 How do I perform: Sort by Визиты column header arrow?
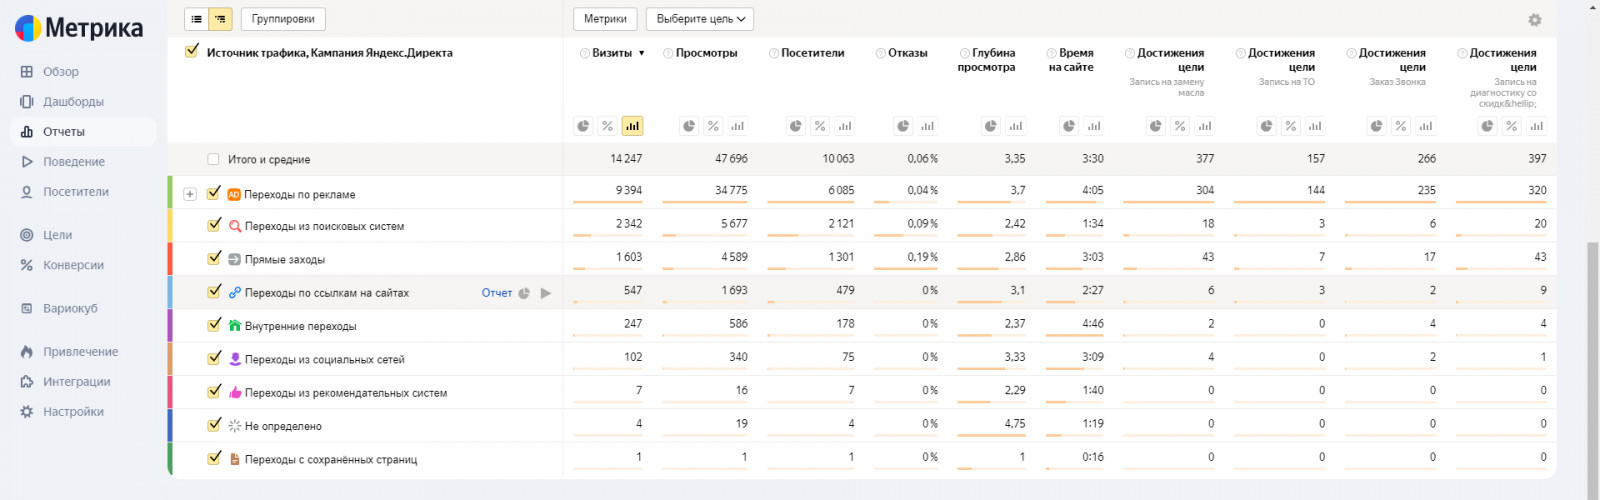[x=641, y=53]
